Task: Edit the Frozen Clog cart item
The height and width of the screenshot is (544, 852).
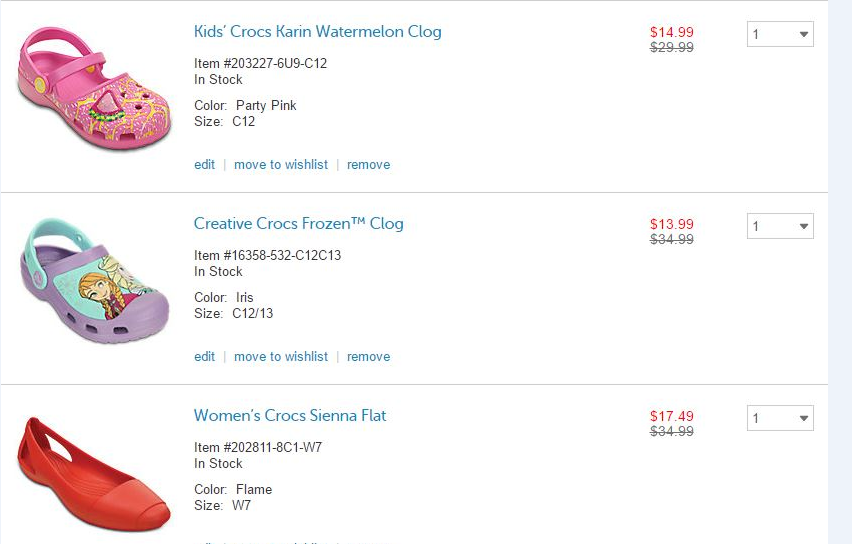Action: (x=204, y=357)
